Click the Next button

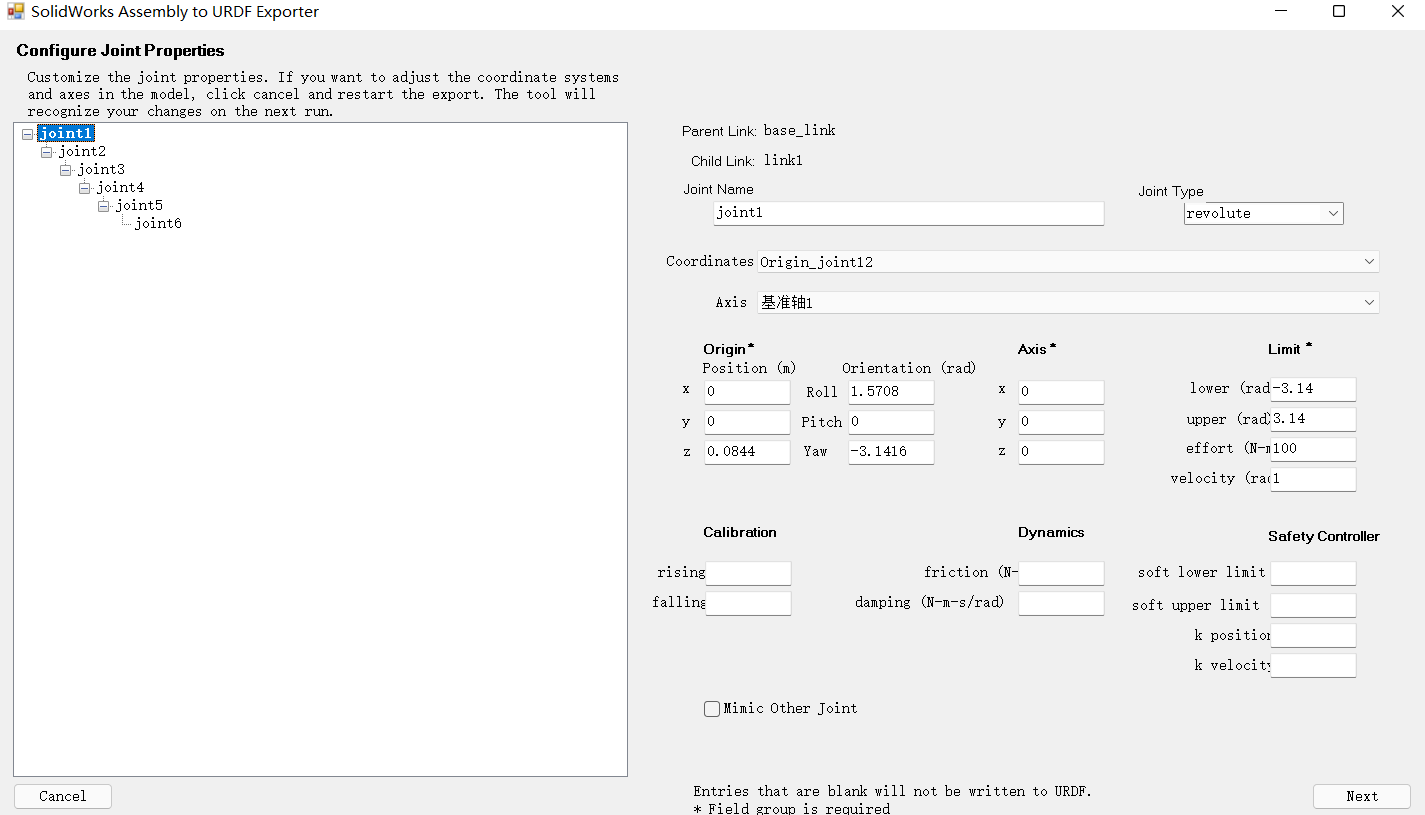[1362, 796]
